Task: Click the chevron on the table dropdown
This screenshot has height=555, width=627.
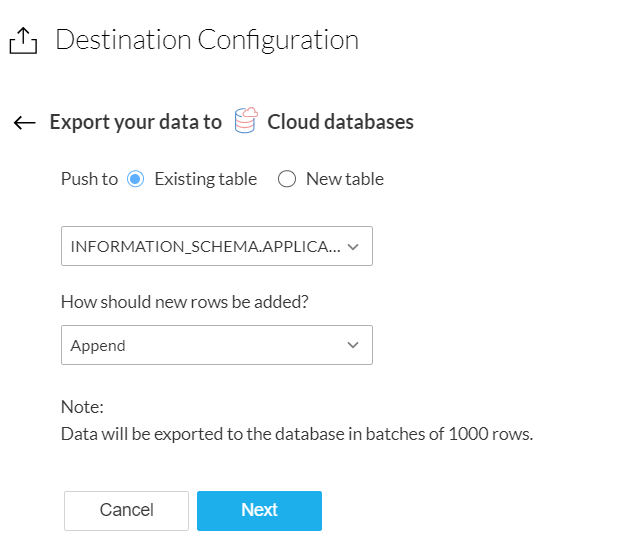Action: pos(354,246)
